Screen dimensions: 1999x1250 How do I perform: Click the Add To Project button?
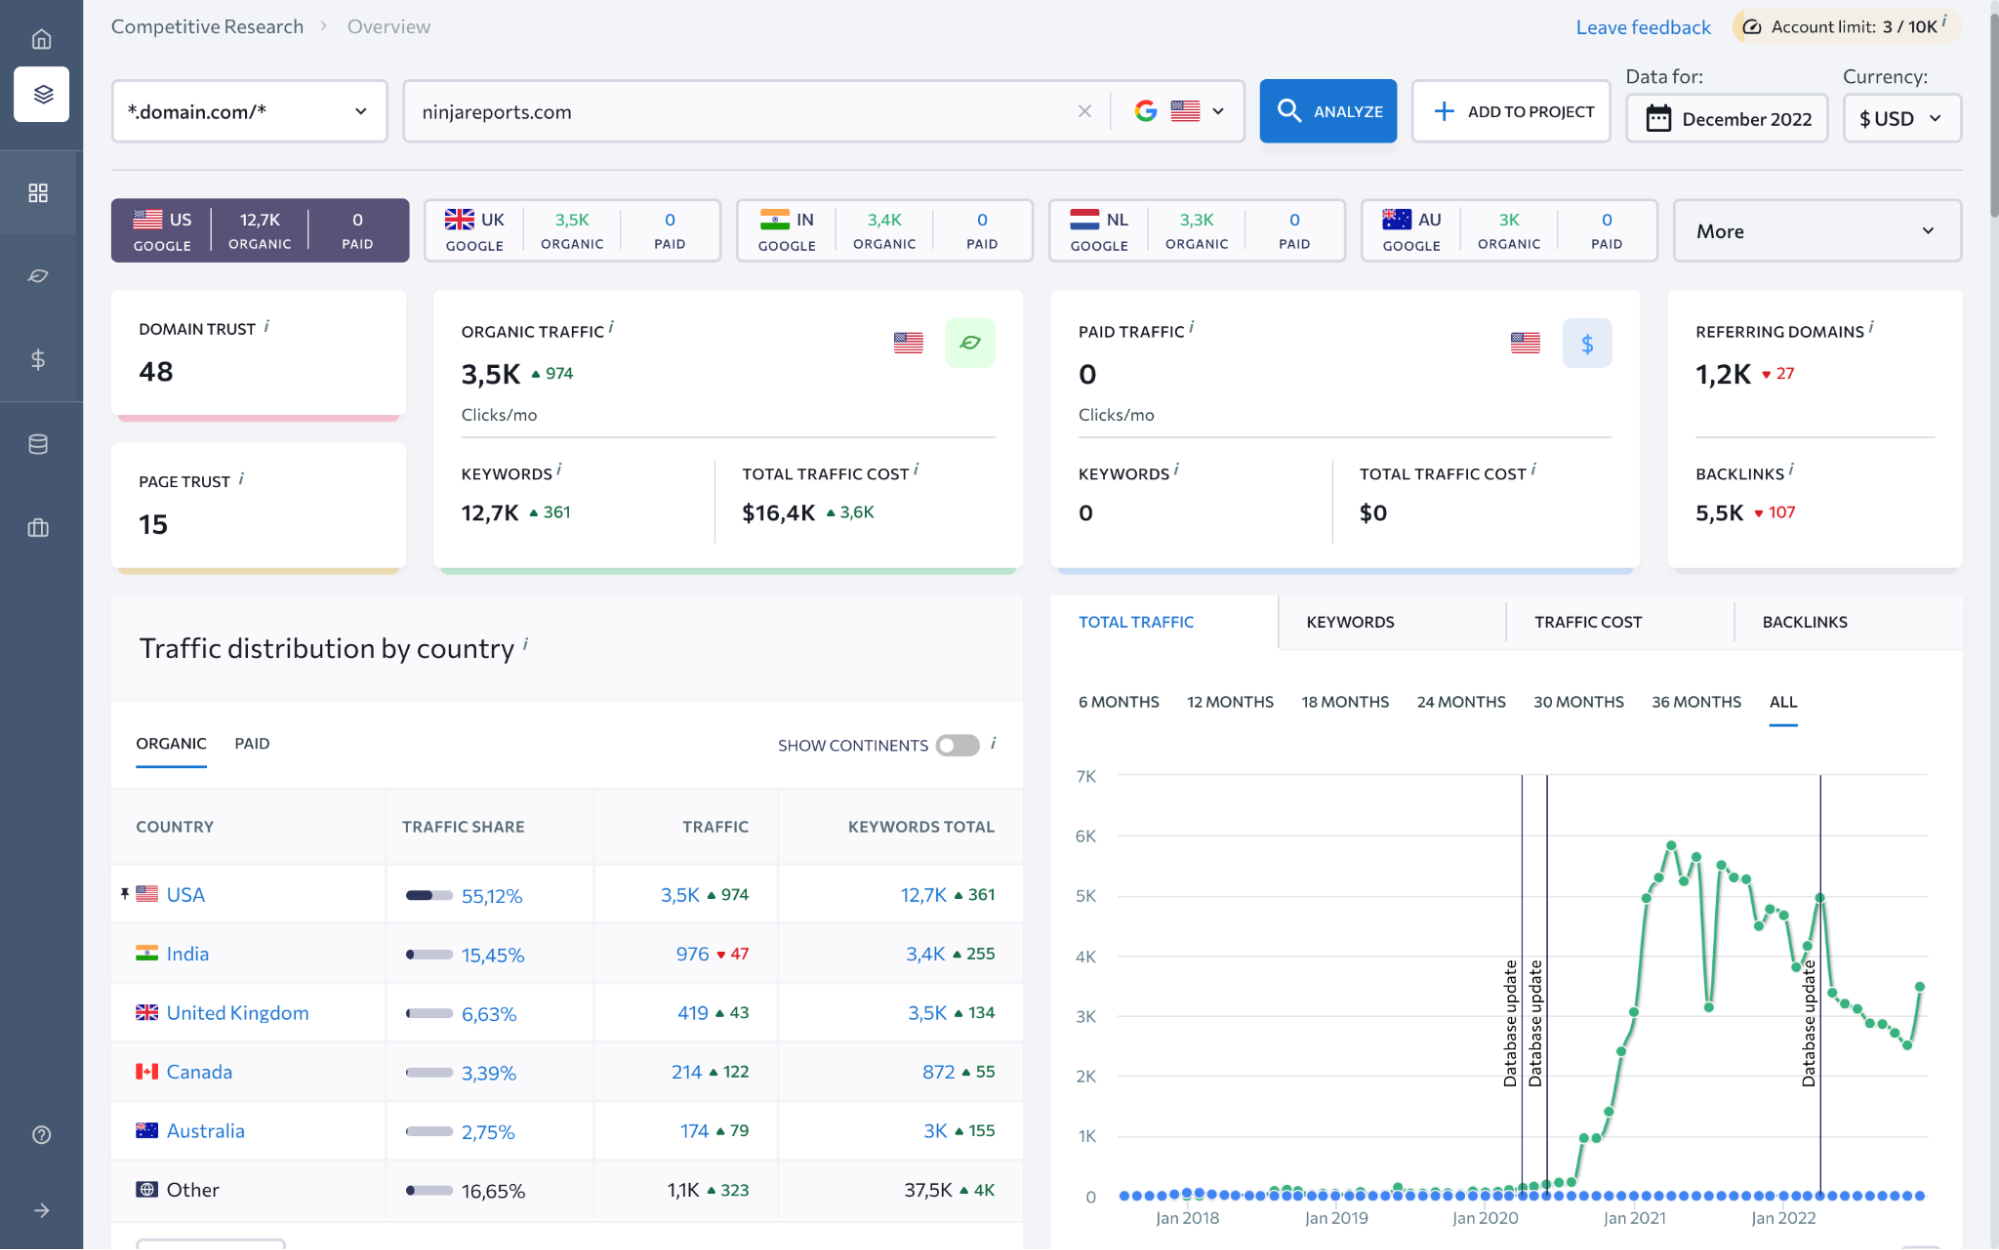1511,109
